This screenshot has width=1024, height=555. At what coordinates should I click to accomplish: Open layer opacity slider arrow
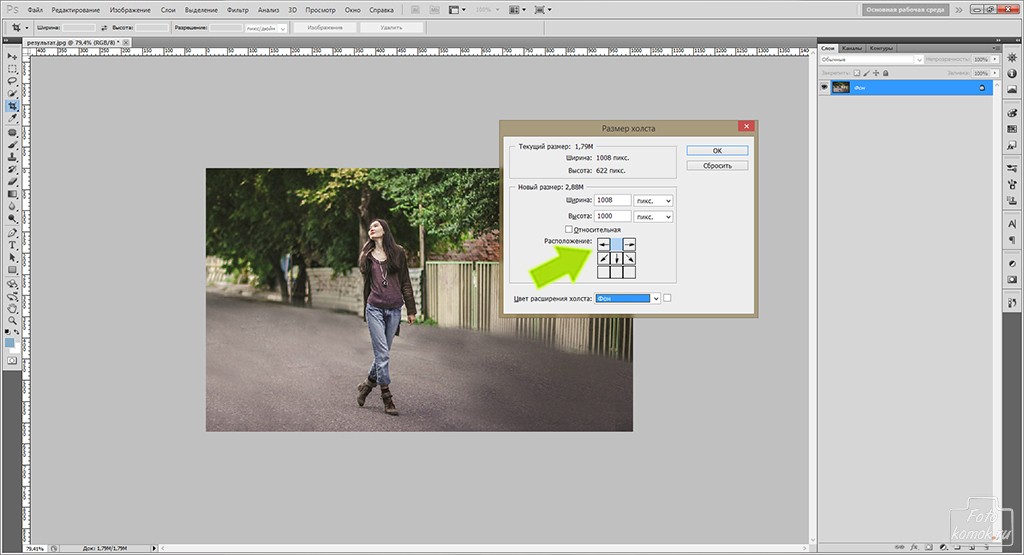pyautogui.click(x=995, y=59)
